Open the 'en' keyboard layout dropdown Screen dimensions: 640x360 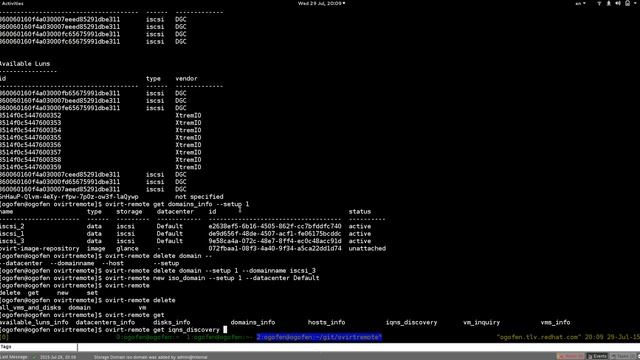[580, 3]
